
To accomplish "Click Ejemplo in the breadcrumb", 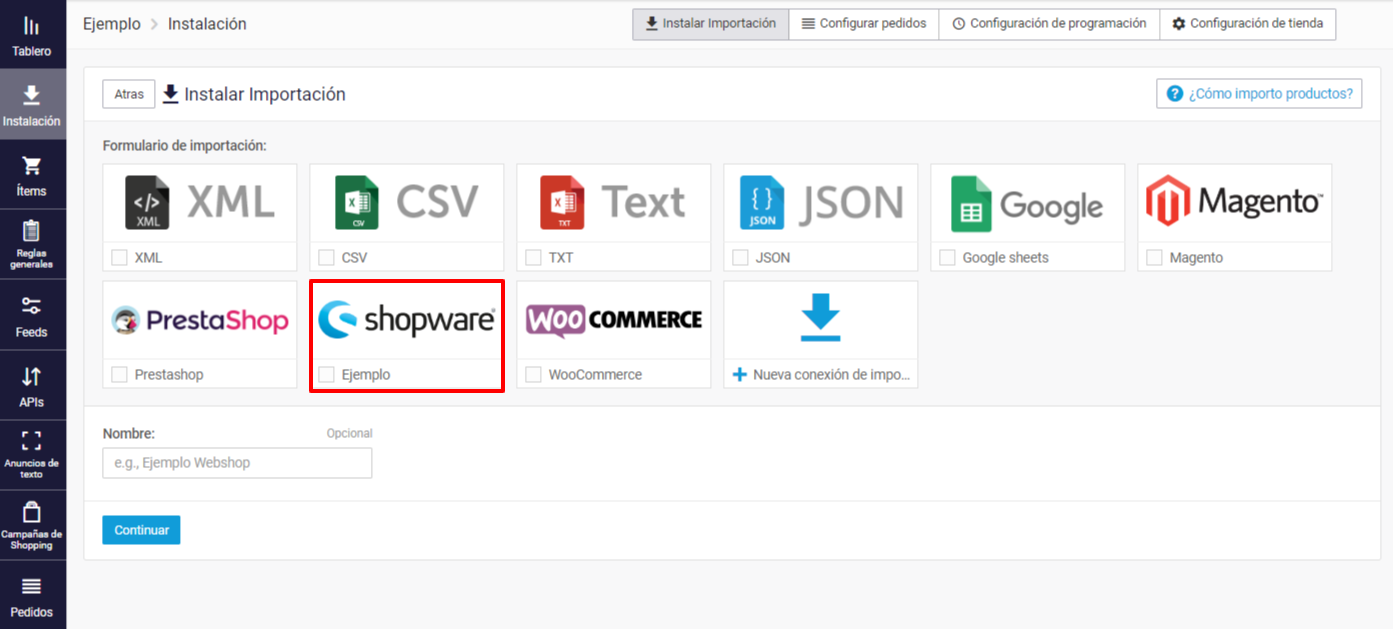I will (112, 24).
